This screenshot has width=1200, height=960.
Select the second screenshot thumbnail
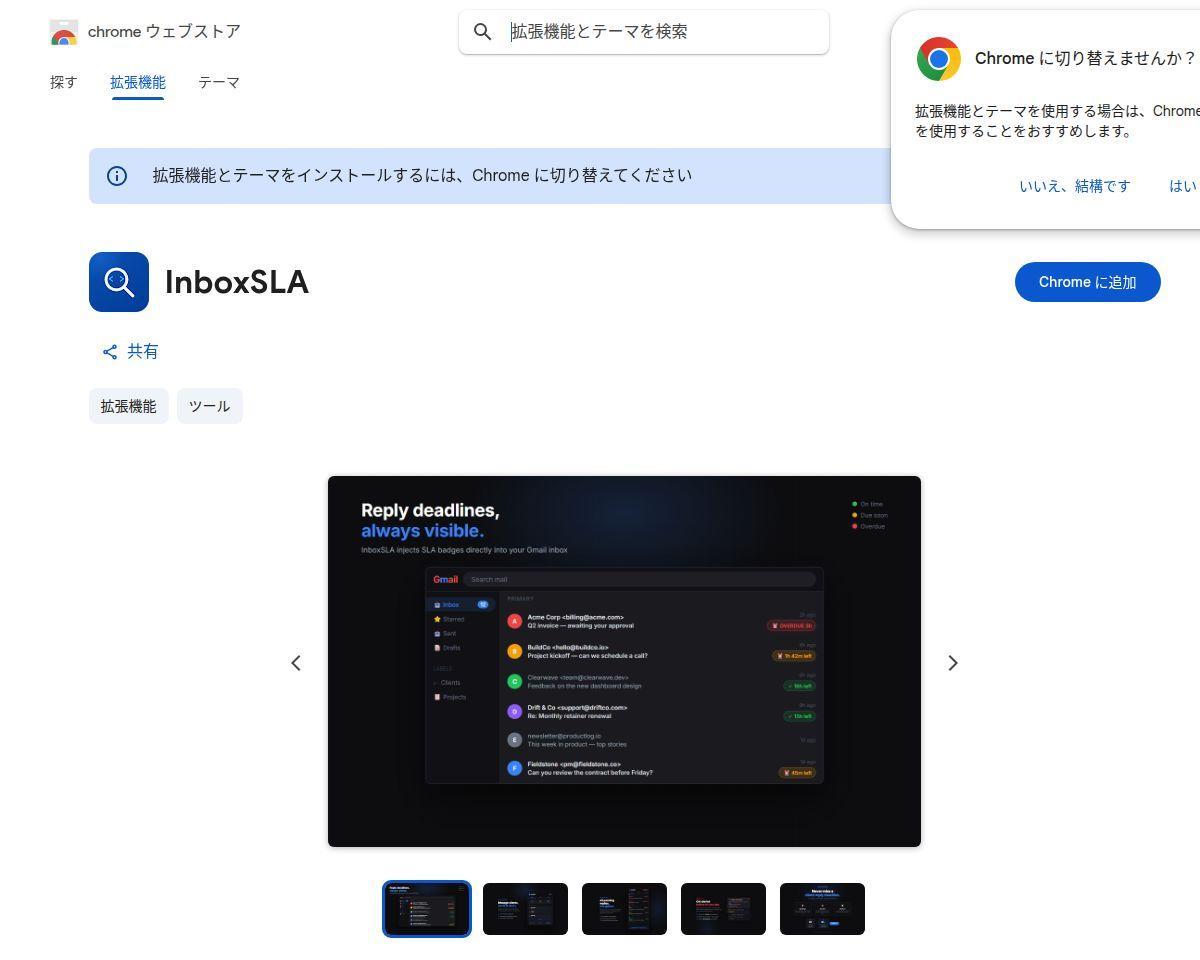click(525, 909)
